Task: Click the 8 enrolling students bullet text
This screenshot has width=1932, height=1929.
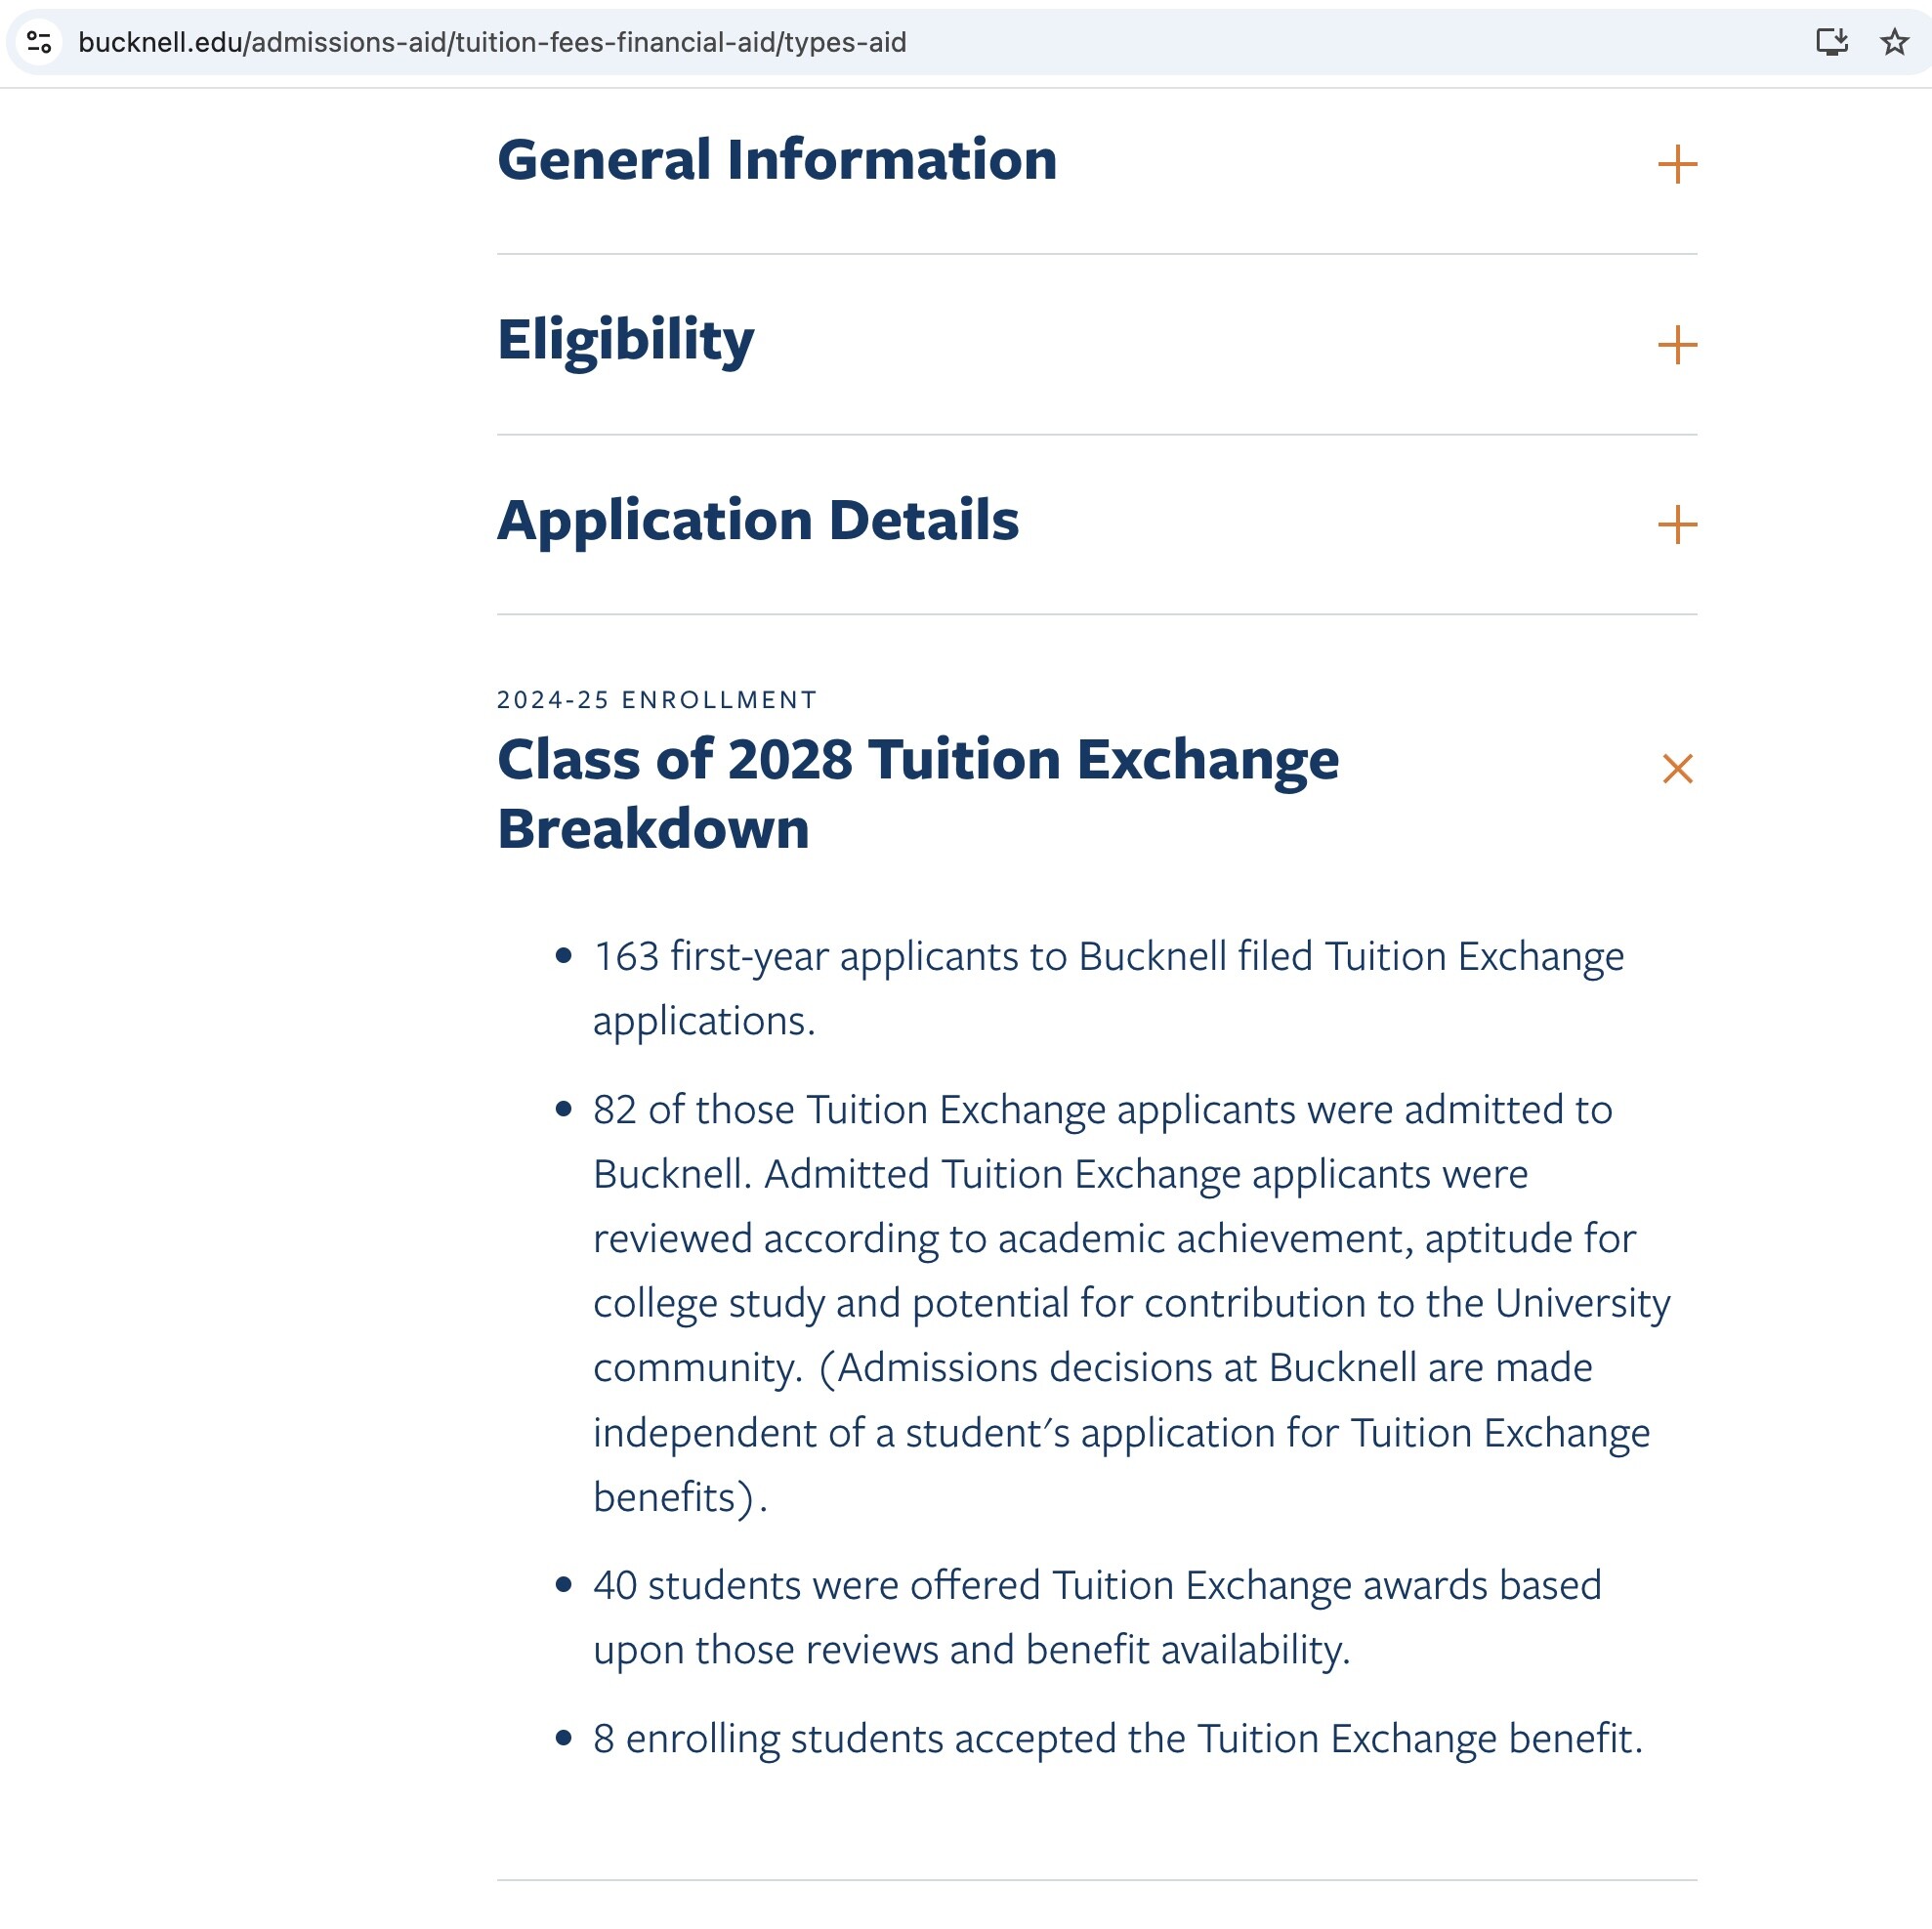Action: pos(1117,1739)
